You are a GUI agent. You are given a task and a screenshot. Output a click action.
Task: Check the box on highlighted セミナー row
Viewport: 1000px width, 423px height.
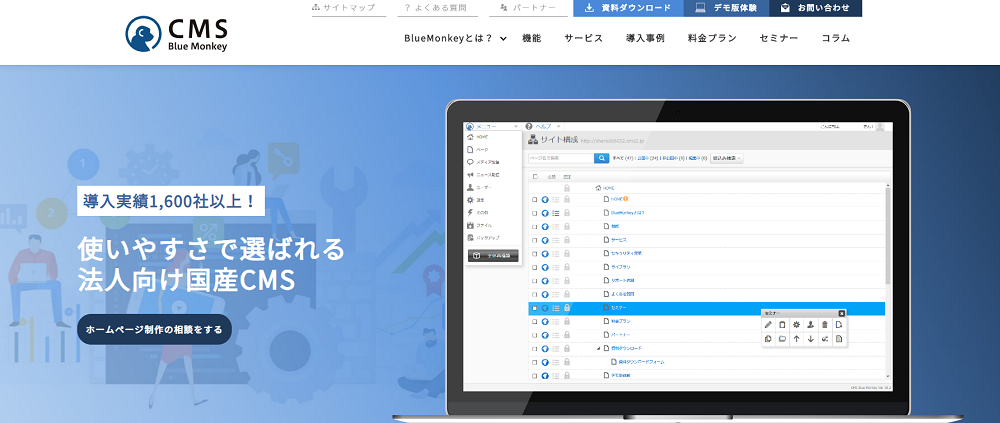coord(535,308)
